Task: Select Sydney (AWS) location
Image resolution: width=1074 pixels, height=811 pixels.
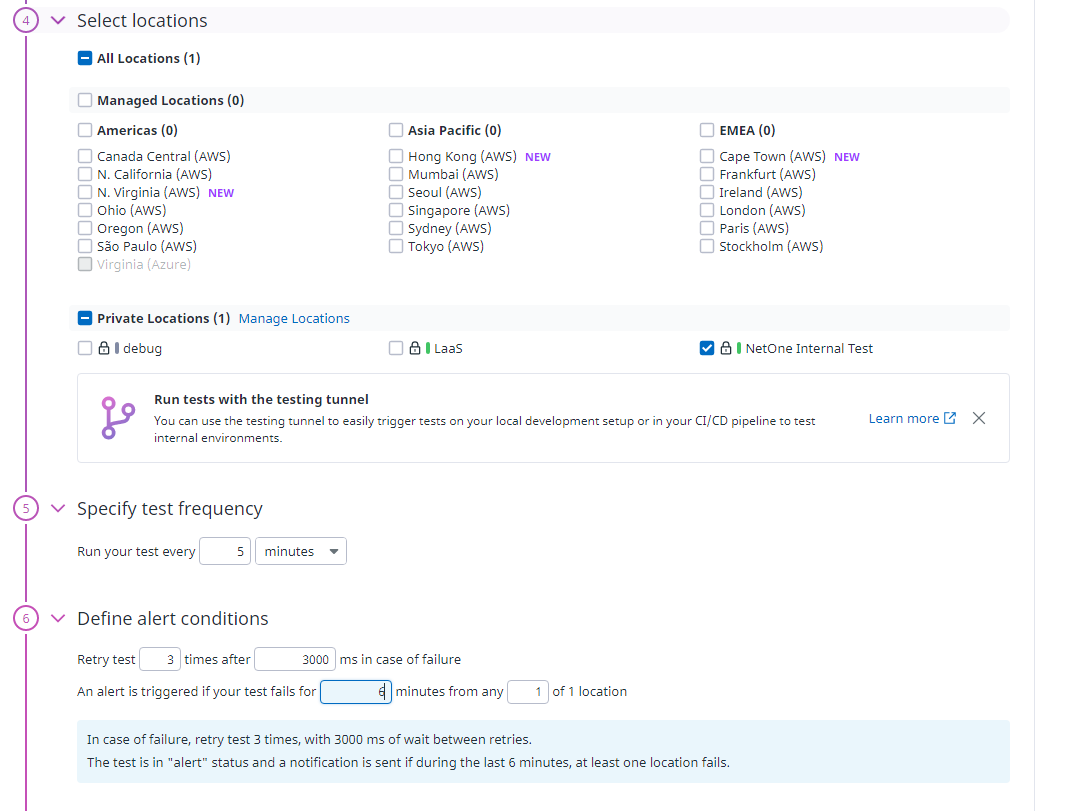Action: click(x=396, y=228)
